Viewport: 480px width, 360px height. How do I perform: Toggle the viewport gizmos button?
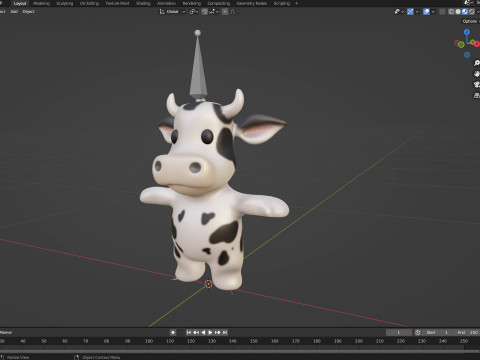(410, 12)
